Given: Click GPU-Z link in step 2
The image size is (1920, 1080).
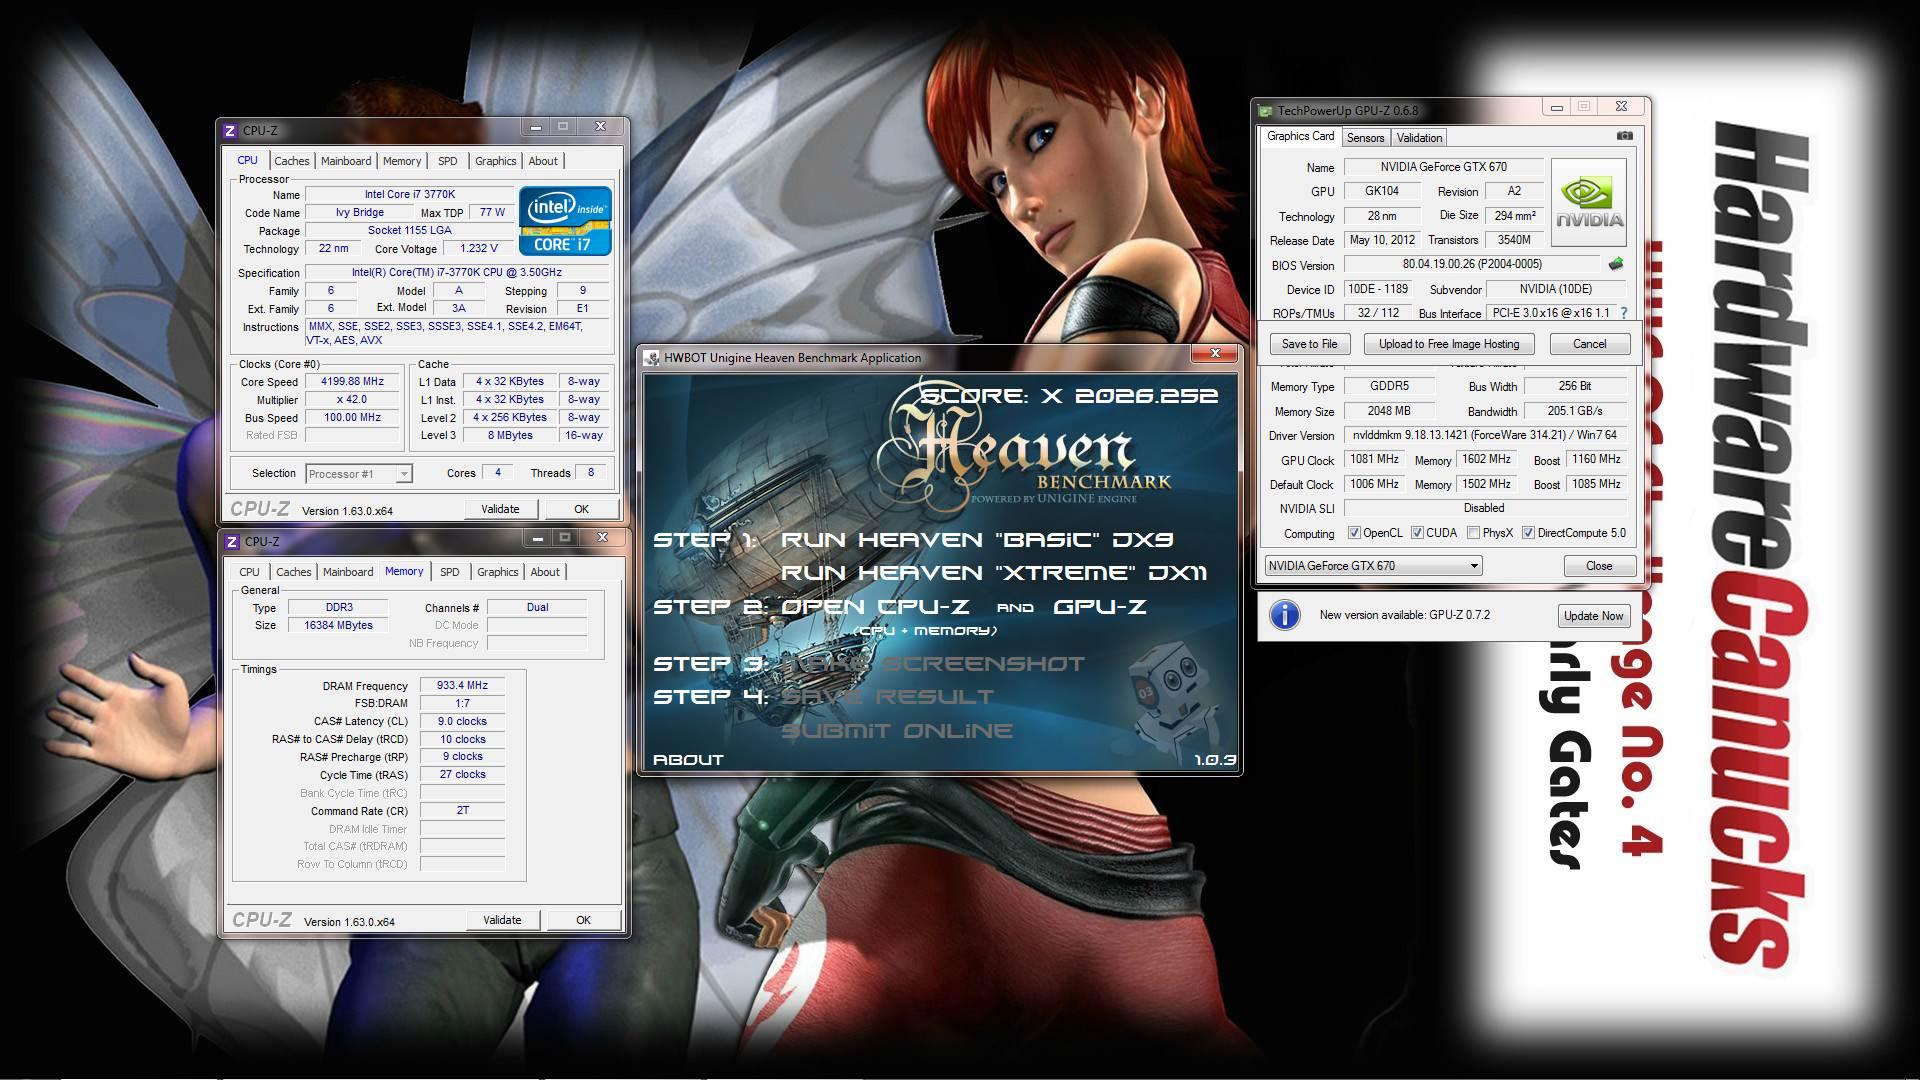Looking at the screenshot, I should click(1099, 607).
